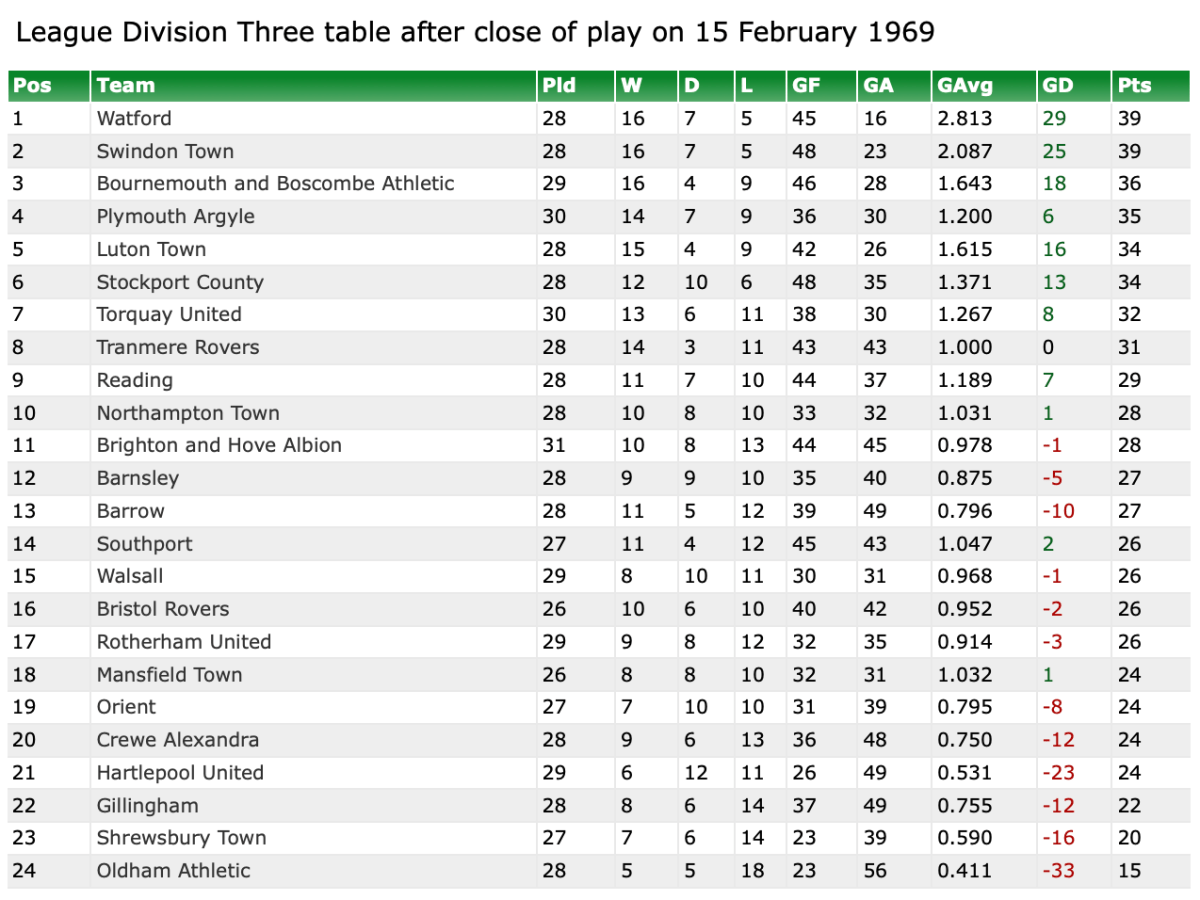
Task: Select Hartlepool United team name
Action: click(180, 773)
